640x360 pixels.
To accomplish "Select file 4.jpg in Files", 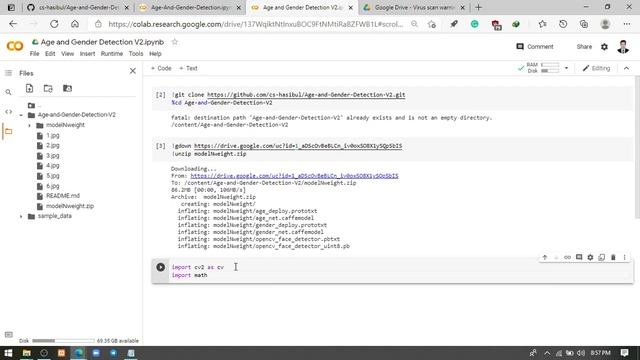I will click(53, 166).
